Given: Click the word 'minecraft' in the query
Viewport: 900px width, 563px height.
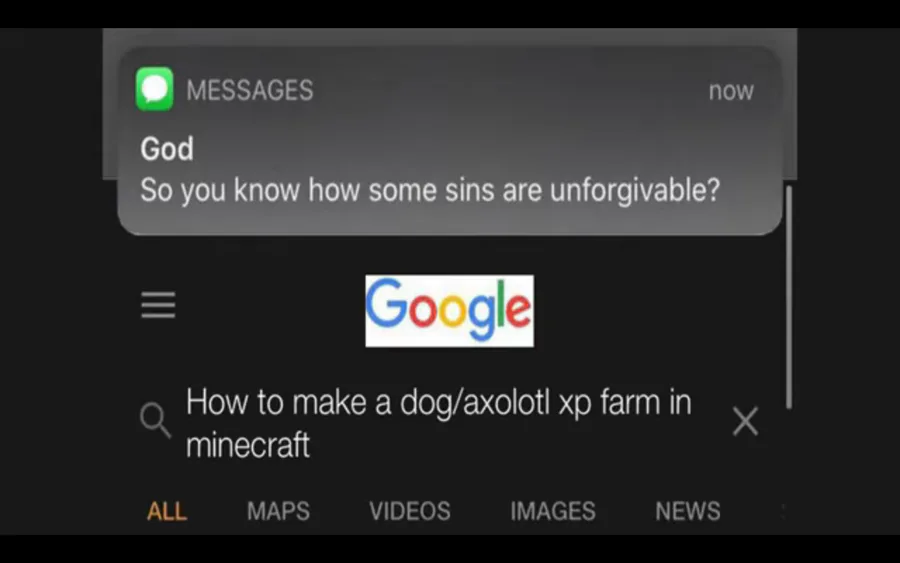Looking at the screenshot, I should coord(247,445).
